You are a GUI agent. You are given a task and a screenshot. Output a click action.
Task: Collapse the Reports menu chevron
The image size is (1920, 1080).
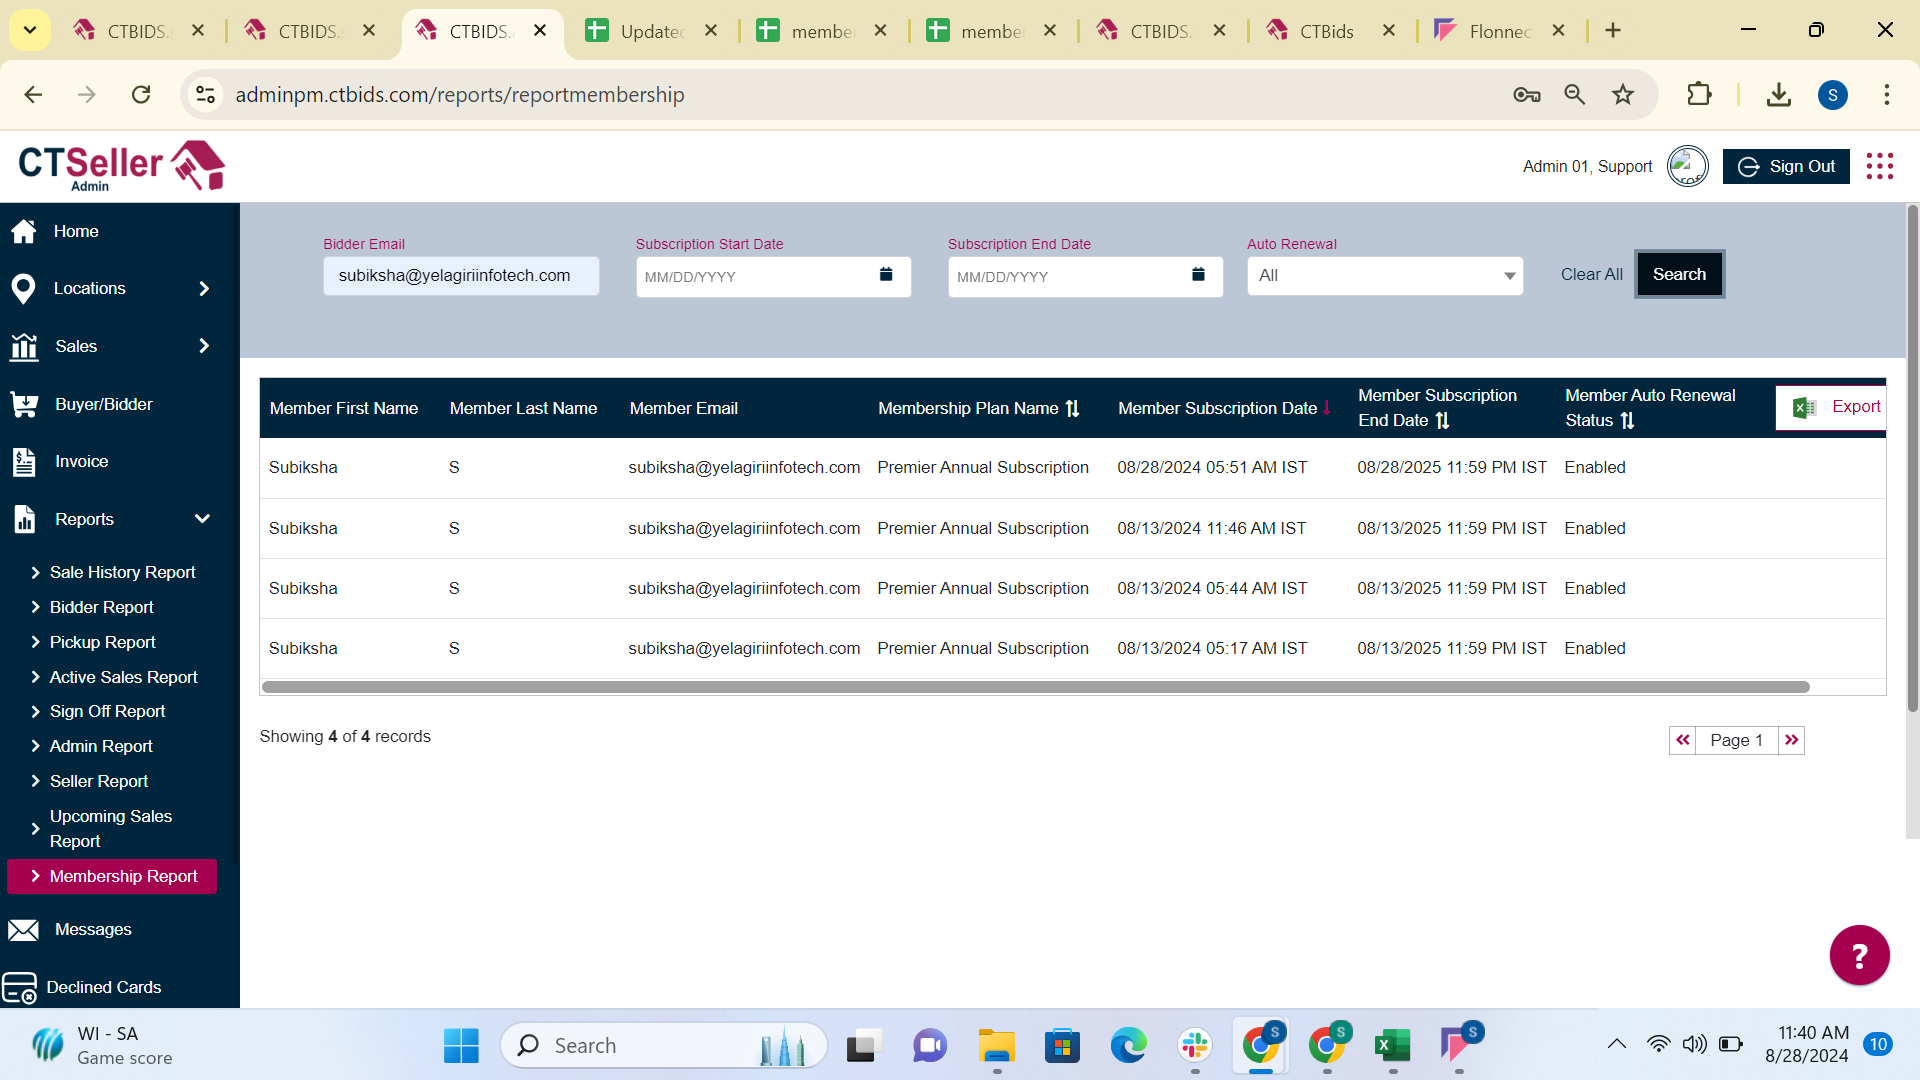[x=202, y=519]
